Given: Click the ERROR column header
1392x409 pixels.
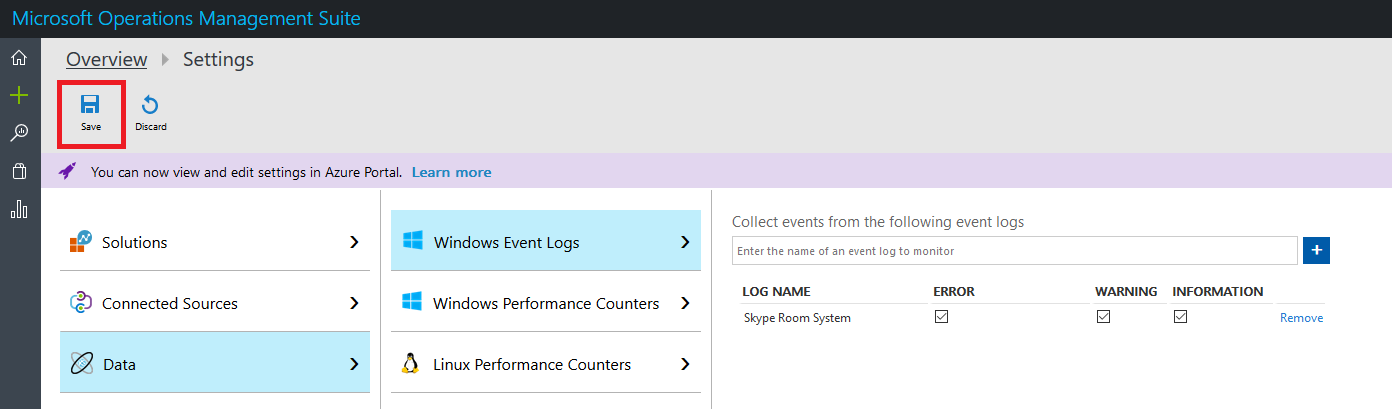Looking at the screenshot, I should (x=954, y=291).
